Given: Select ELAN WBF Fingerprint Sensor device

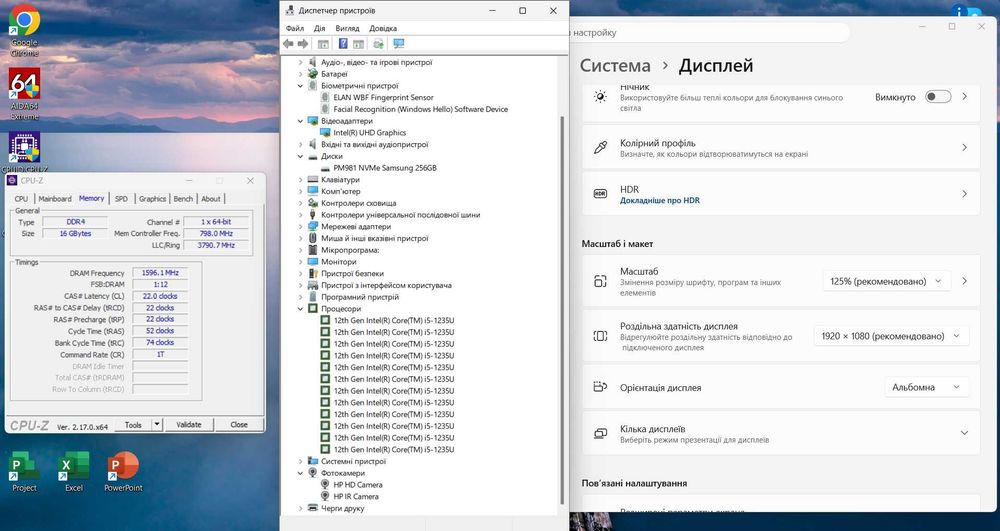Looking at the screenshot, I should click(x=383, y=98).
